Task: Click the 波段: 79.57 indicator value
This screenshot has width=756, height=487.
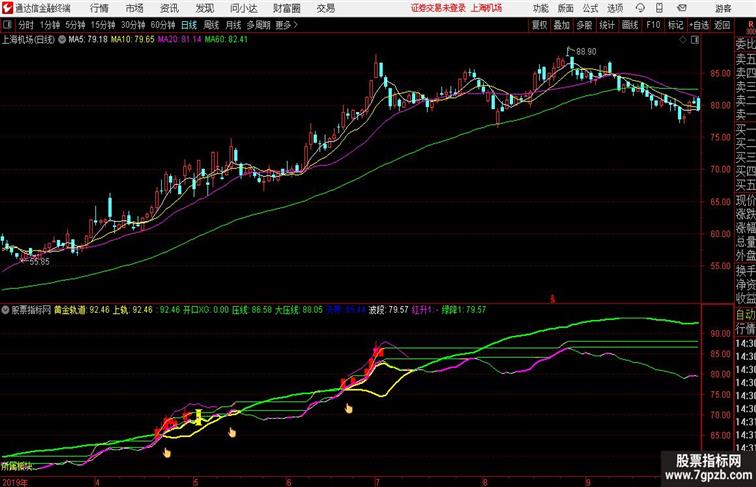Action: (x=389, y=310)
